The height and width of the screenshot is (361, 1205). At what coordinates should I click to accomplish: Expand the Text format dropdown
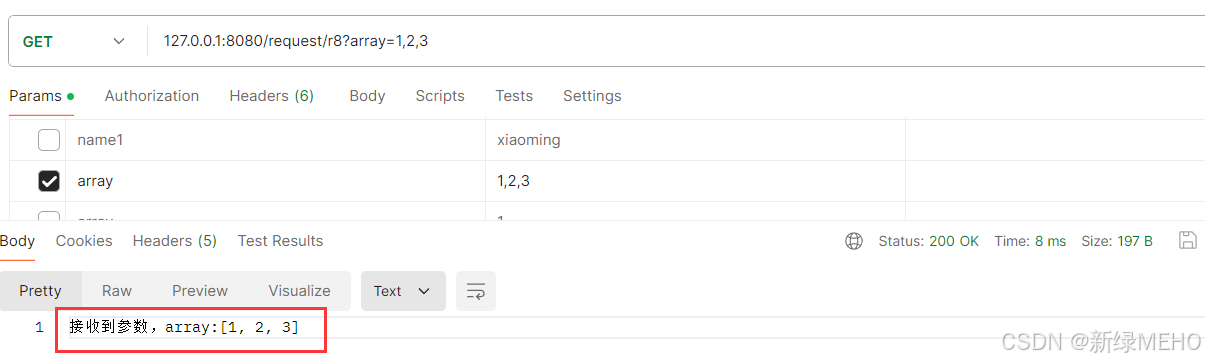pyautogui.click(x=402, y=291)
